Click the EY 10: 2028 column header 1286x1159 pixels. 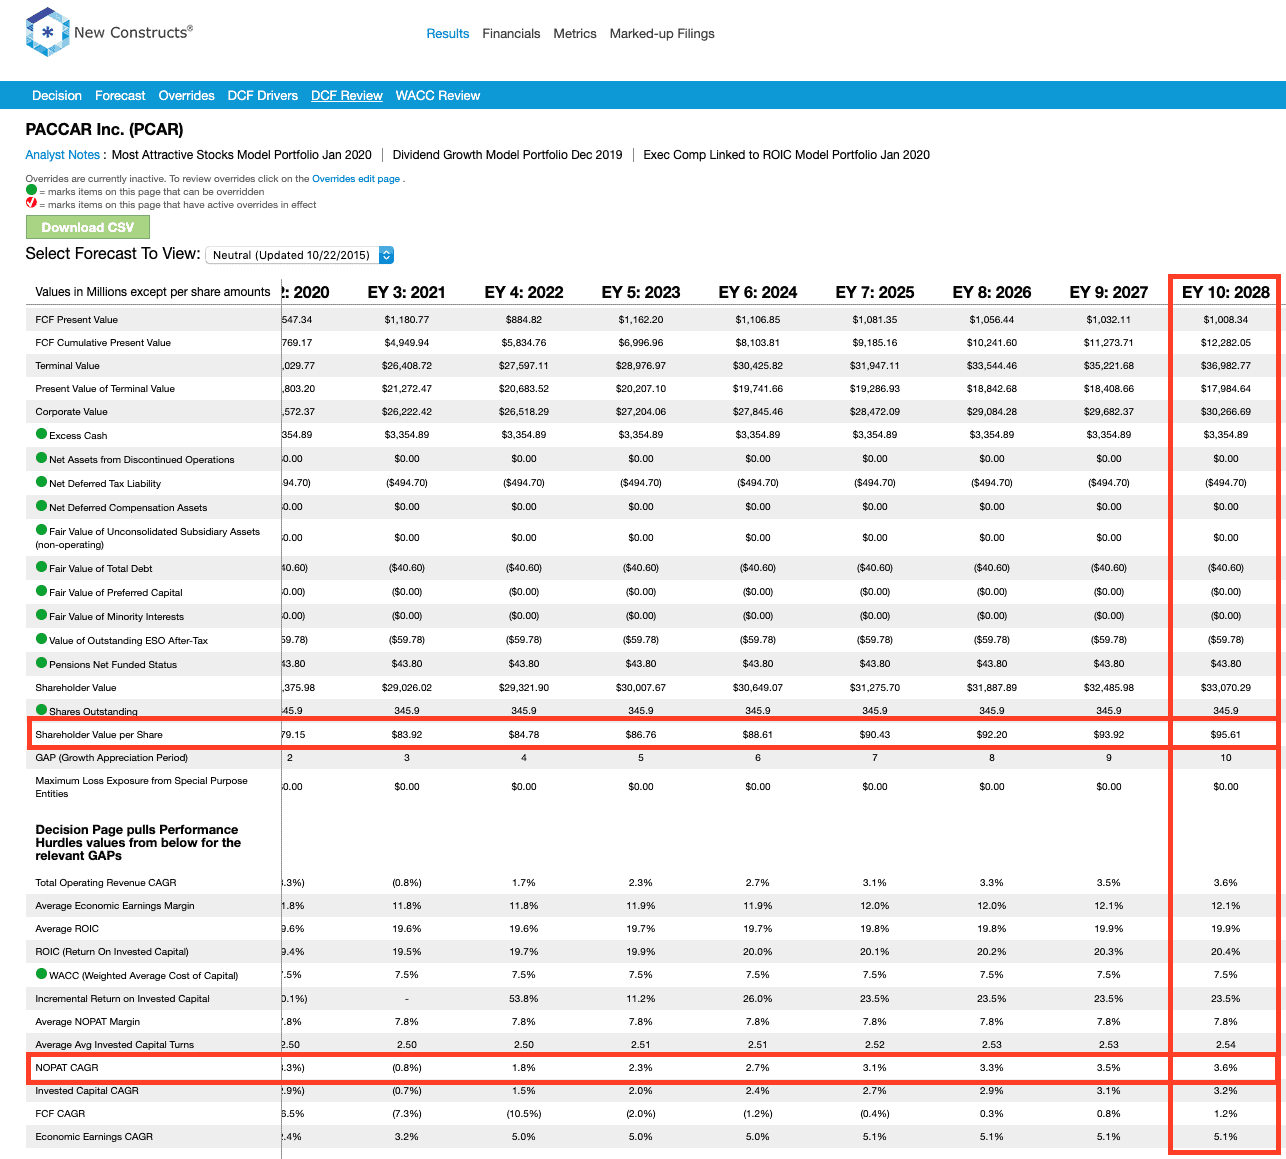1226,292
